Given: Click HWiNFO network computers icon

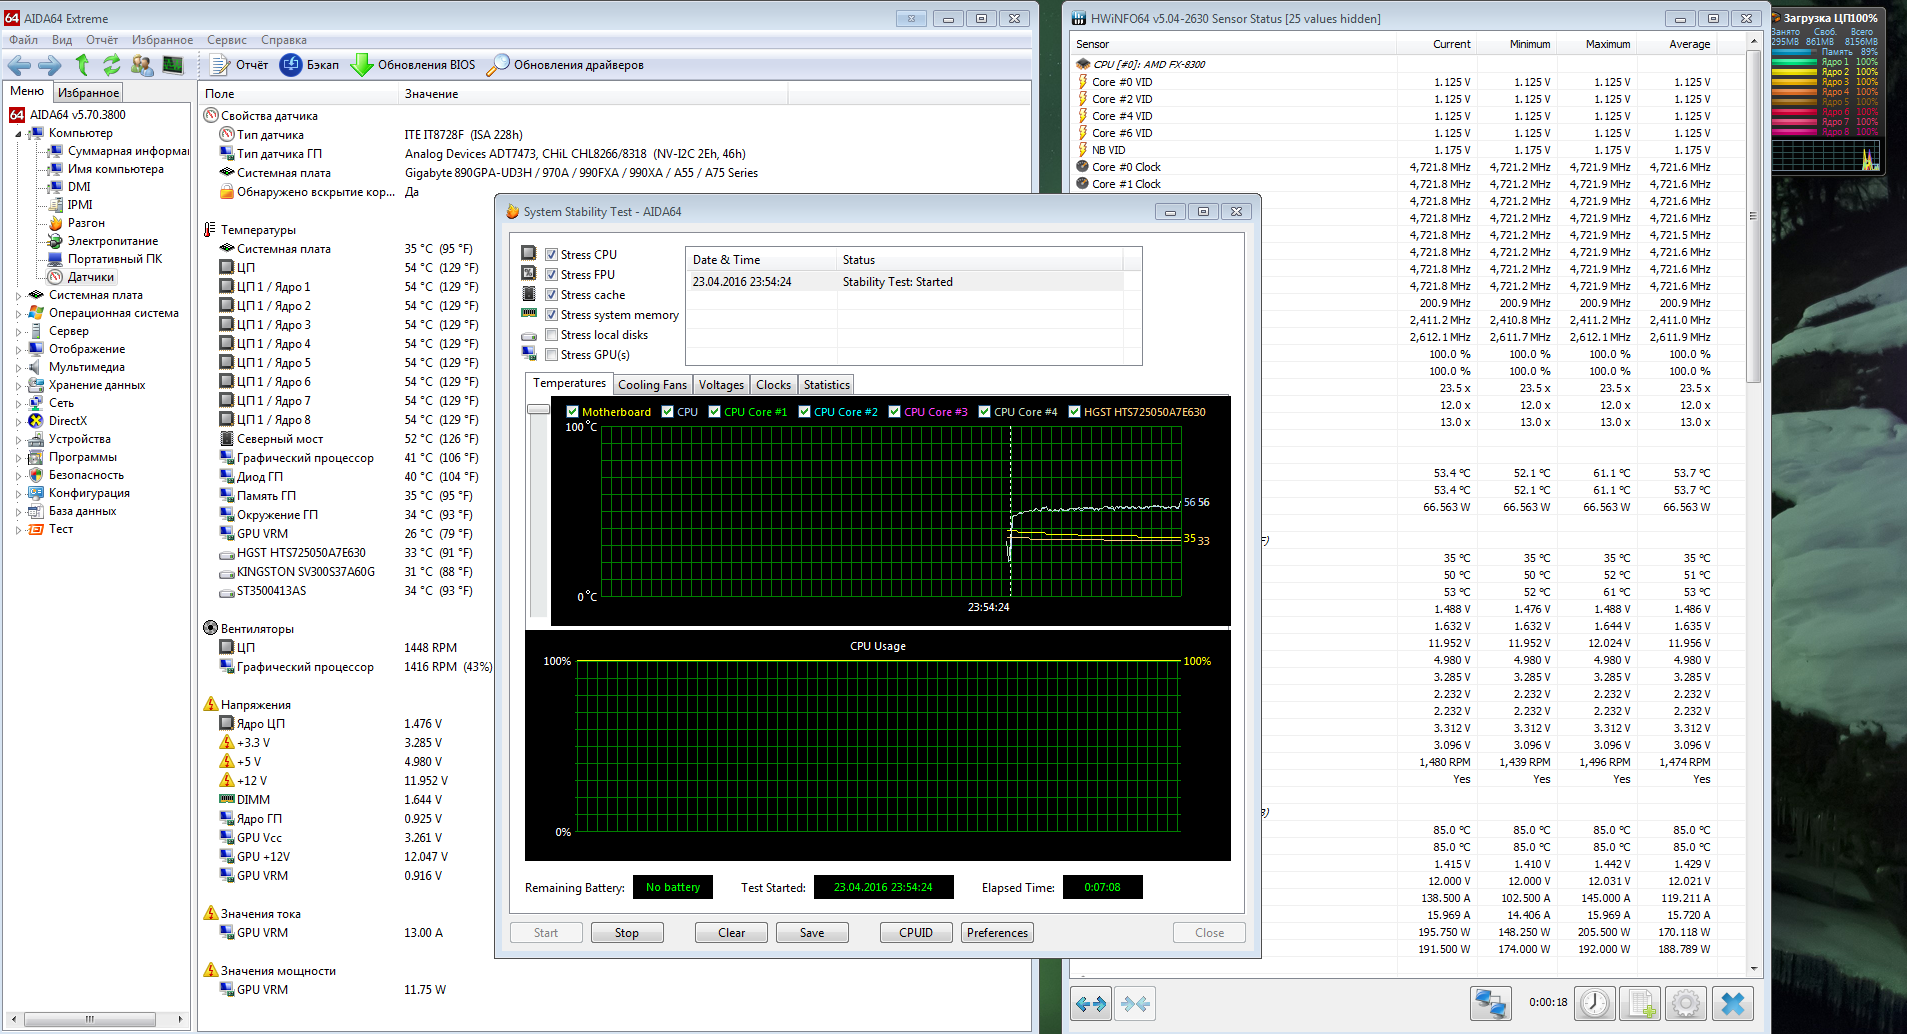Looking at the screenshot, I should click(x=1490, y=1003).
